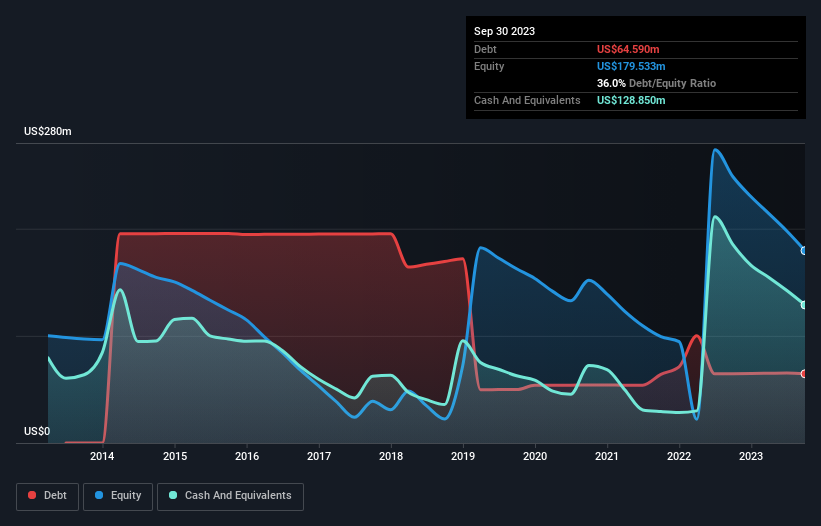Click the 2016 x-axis label

pos(247,456)
